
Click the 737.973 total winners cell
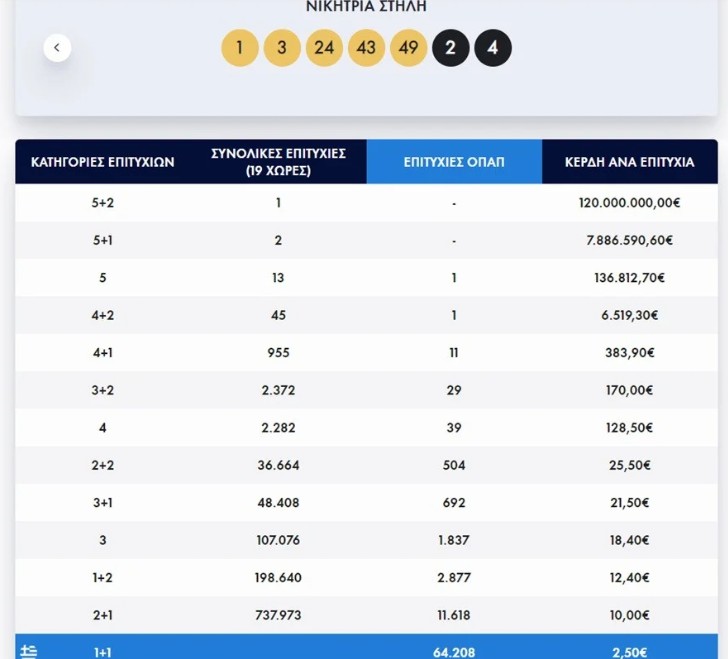click(278, 615)
